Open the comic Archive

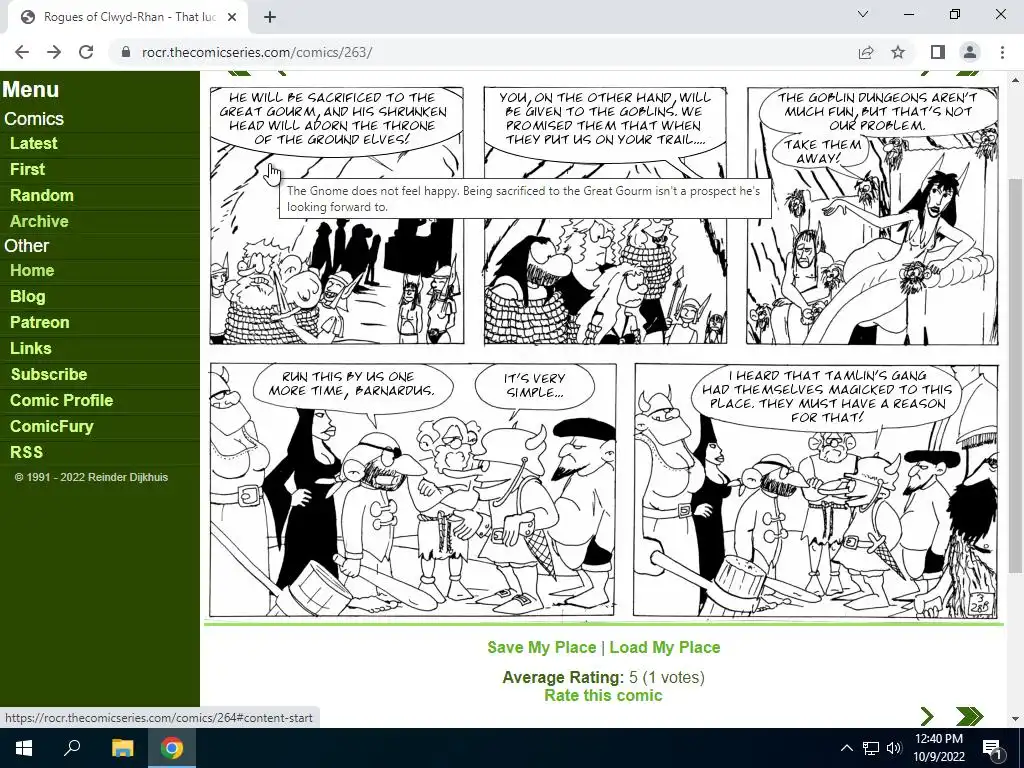point(39,221)
